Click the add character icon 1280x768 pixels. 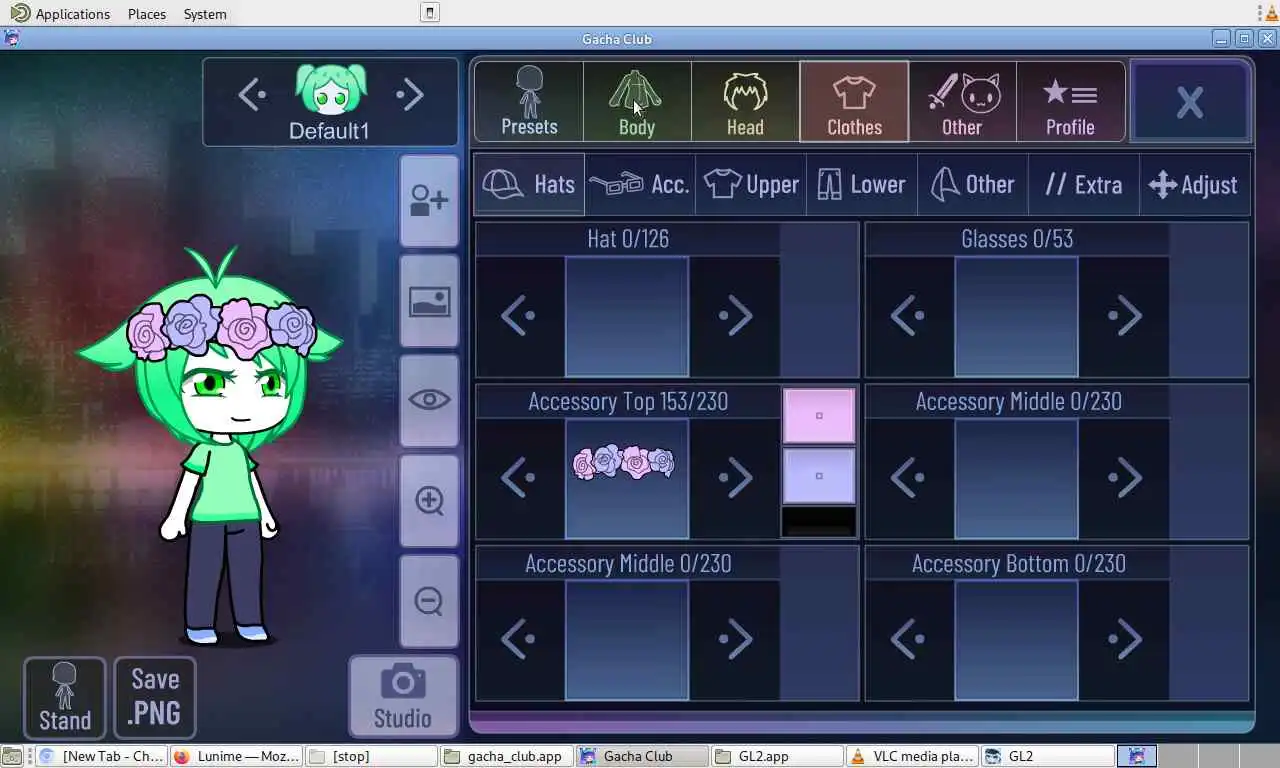pos(429,200)
